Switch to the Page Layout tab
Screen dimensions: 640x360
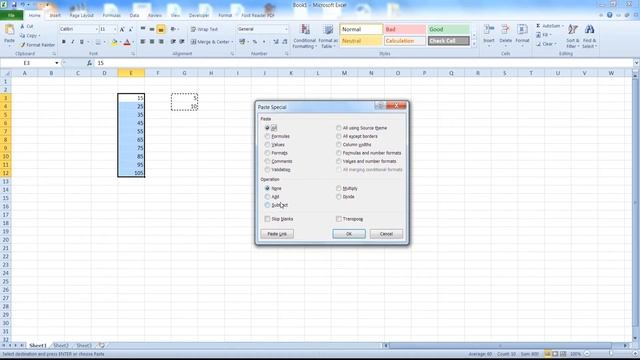click(x=82, y=16)
